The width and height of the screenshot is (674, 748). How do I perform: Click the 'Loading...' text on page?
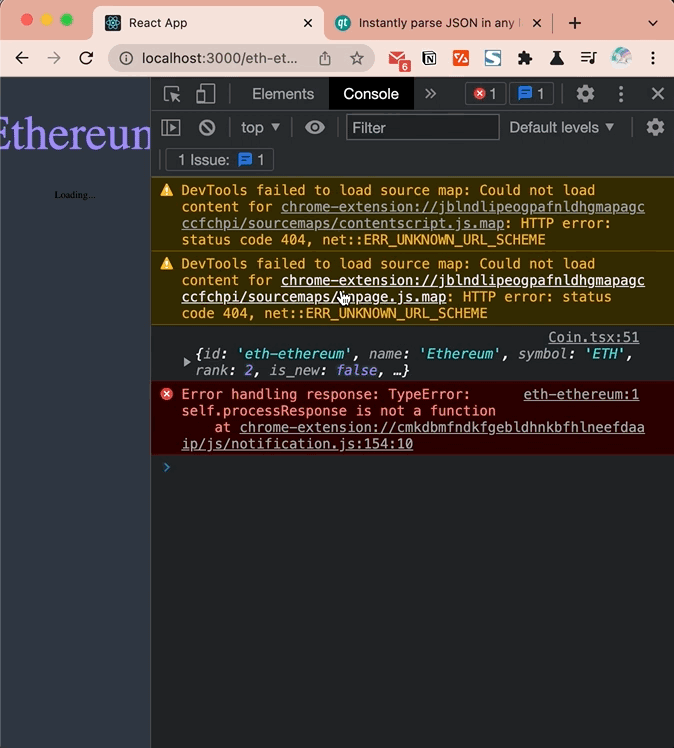point(75,195)
